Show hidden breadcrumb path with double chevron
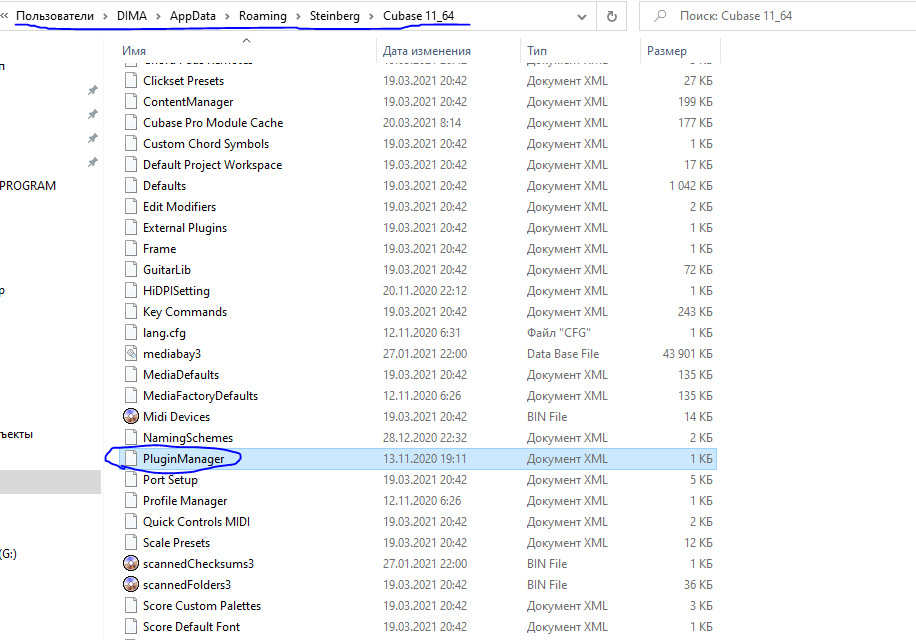This screenshot has width=916, height=640. [4, 16]
